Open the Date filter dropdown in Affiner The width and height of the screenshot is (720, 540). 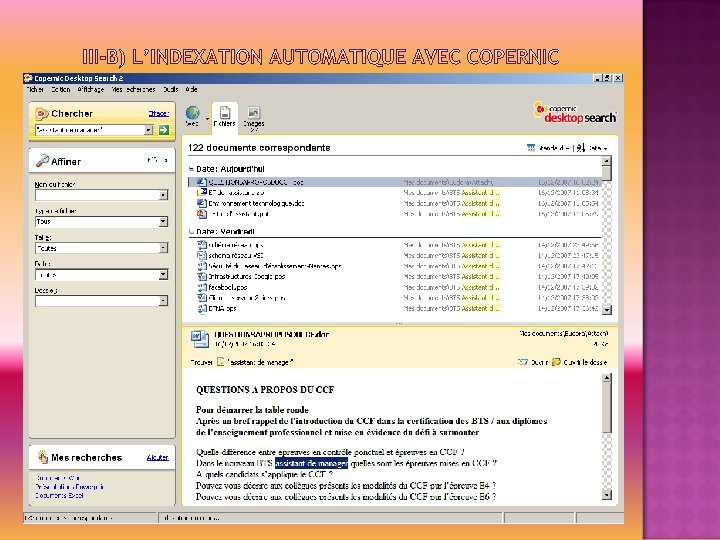163,275
